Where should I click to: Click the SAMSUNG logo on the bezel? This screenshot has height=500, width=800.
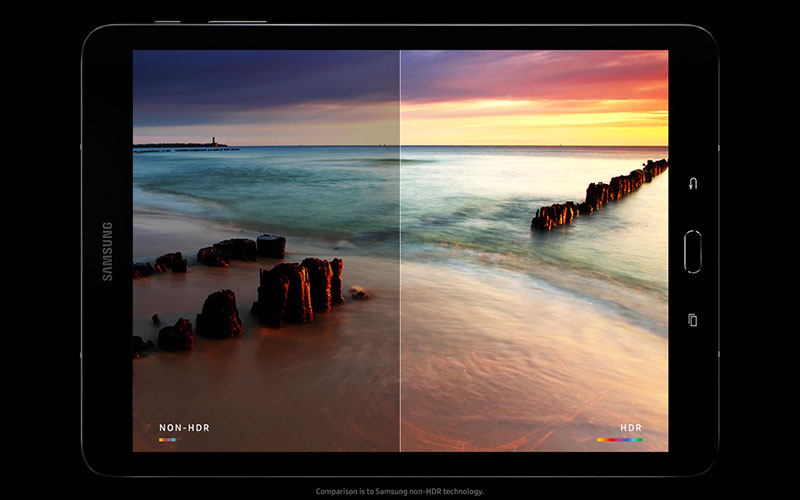coord(107,251)
